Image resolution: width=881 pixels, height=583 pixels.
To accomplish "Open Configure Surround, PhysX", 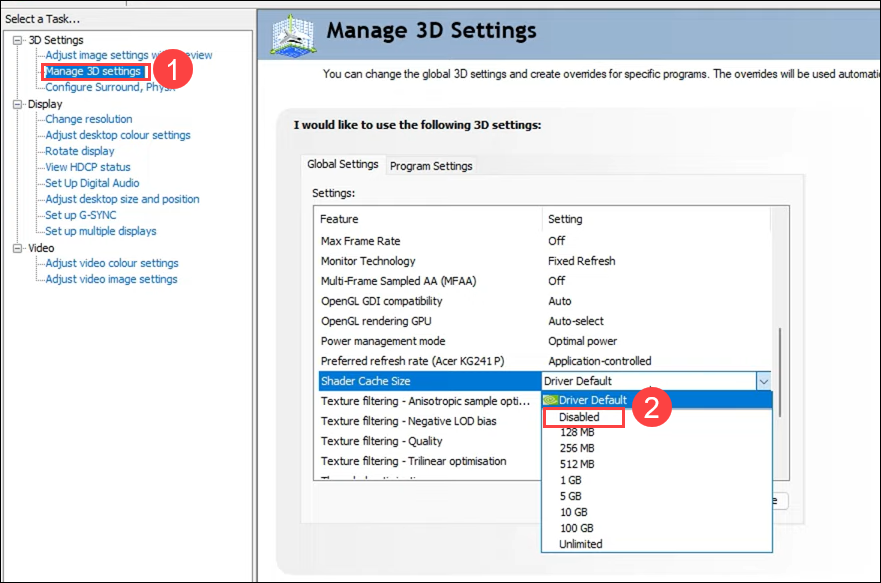I will (x=110, y=87).
